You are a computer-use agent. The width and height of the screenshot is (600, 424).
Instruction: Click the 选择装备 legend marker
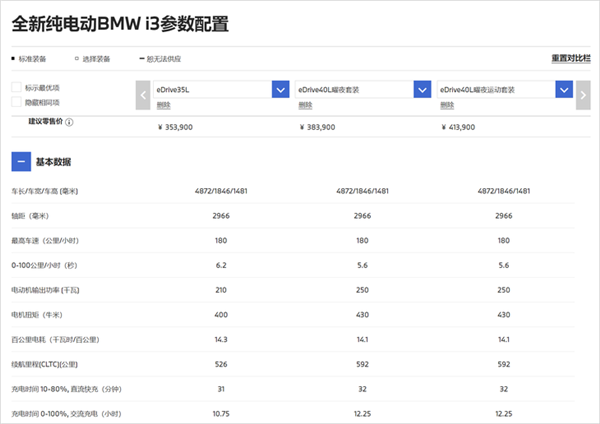(x=76, y=58)
